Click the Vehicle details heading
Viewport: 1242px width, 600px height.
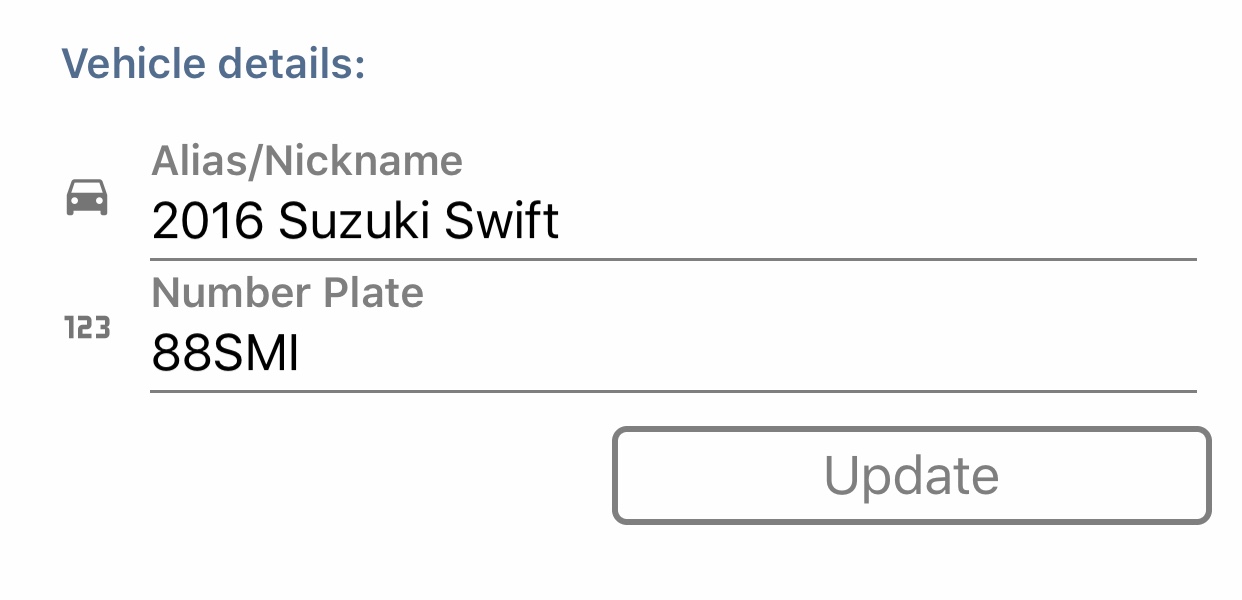coord(214,64)
